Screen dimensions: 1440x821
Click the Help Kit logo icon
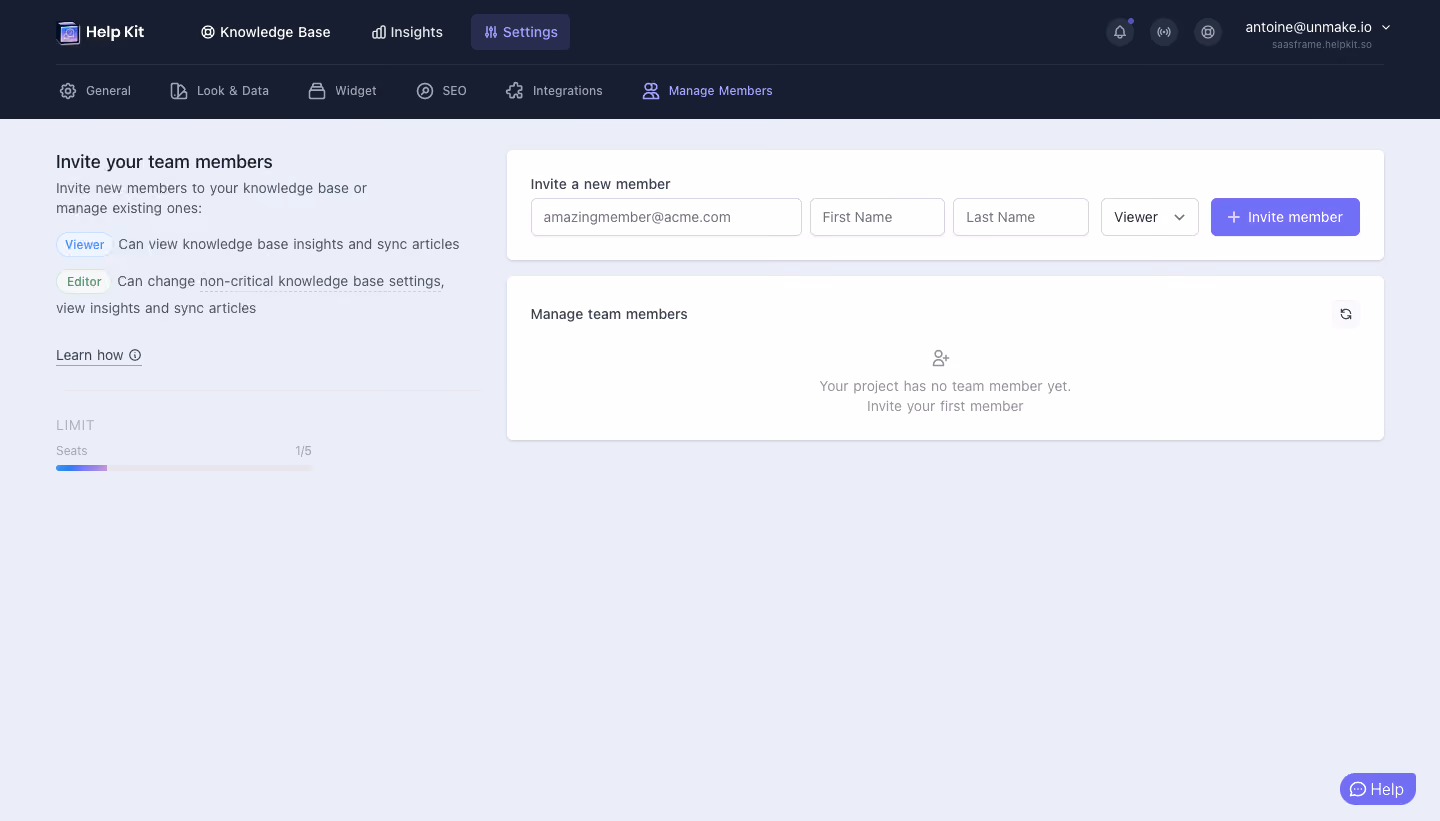pos(69,33)
